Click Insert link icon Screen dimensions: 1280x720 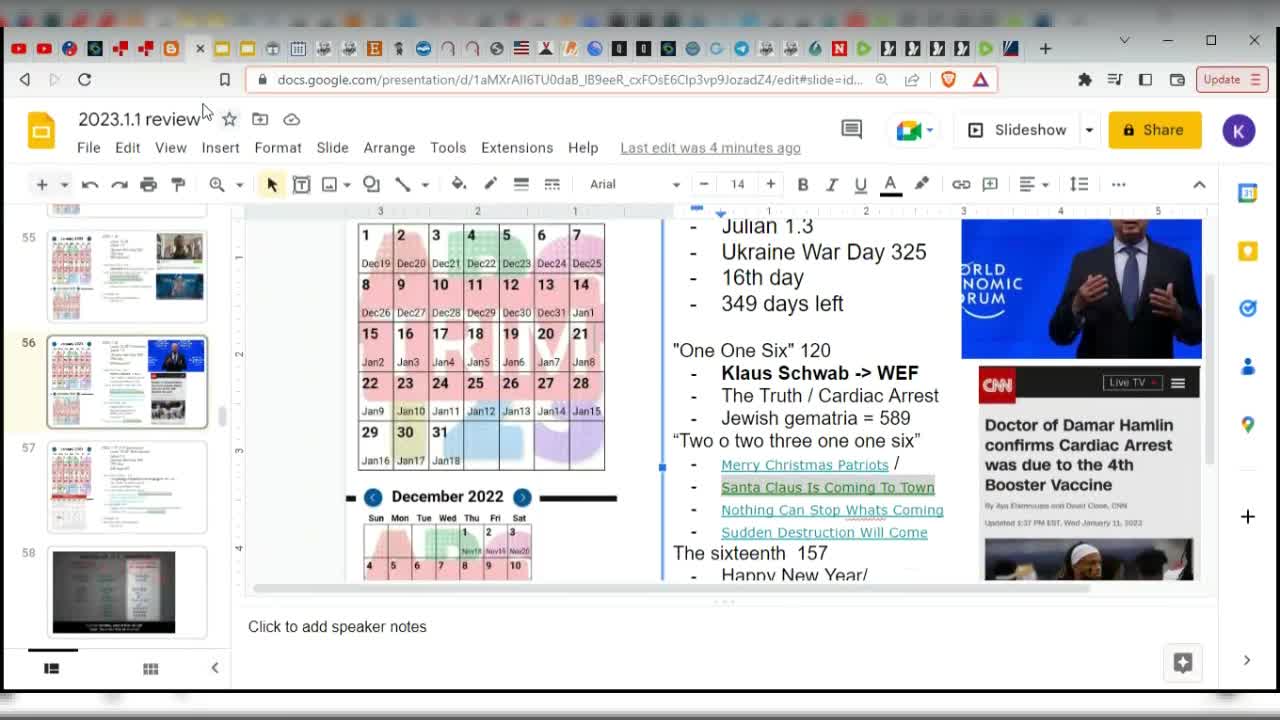click(961, 184)
